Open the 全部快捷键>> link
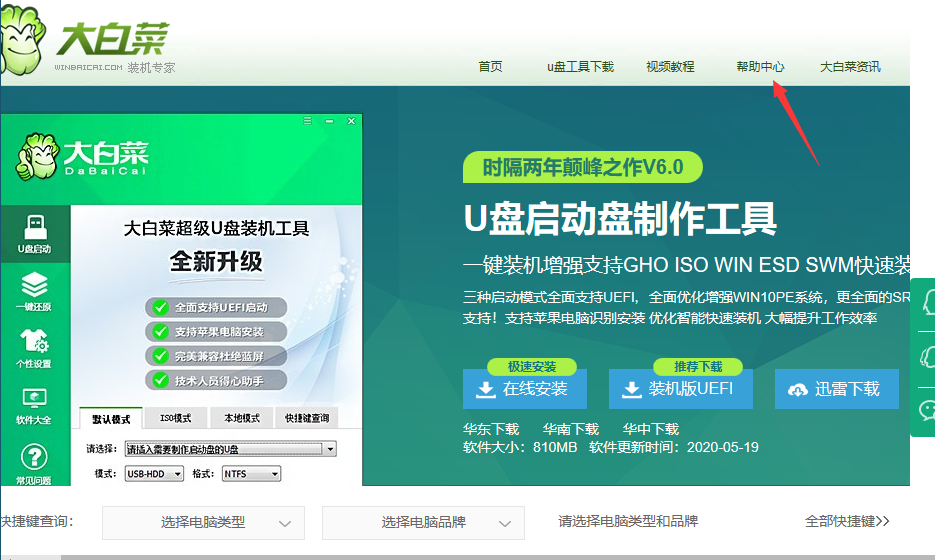Screen dimensions: 935x560 [x=847, y=521]
